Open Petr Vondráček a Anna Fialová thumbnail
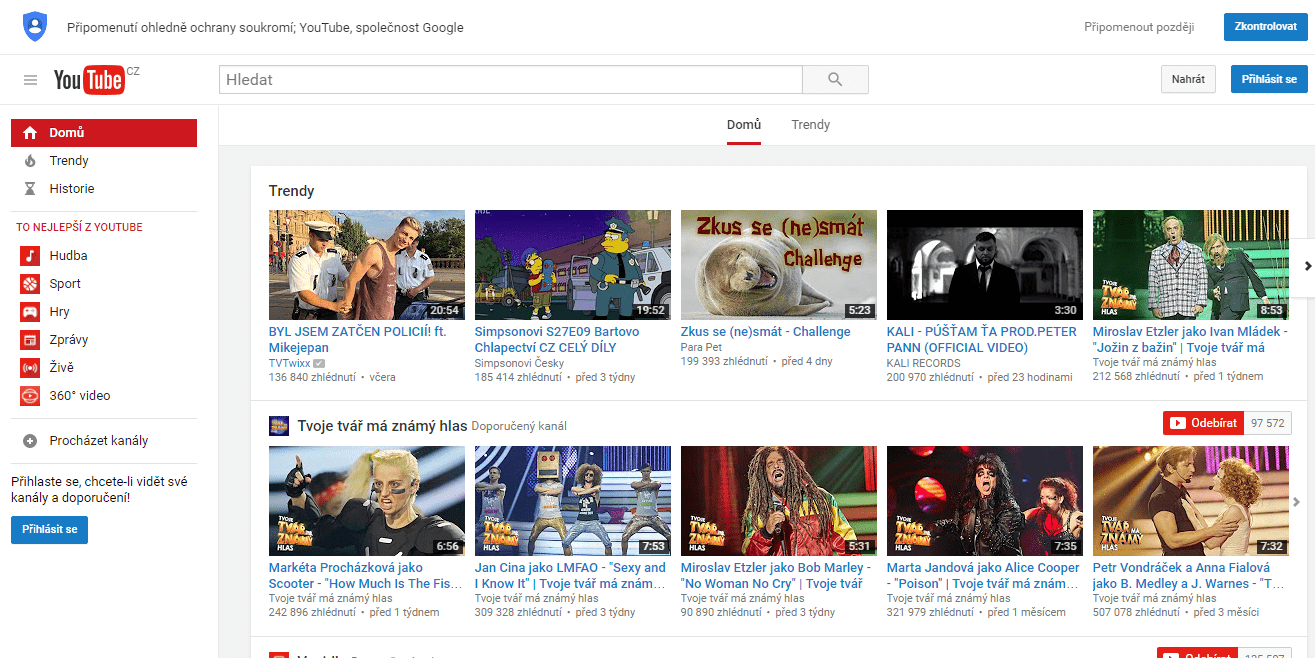 click(1191, 501)
